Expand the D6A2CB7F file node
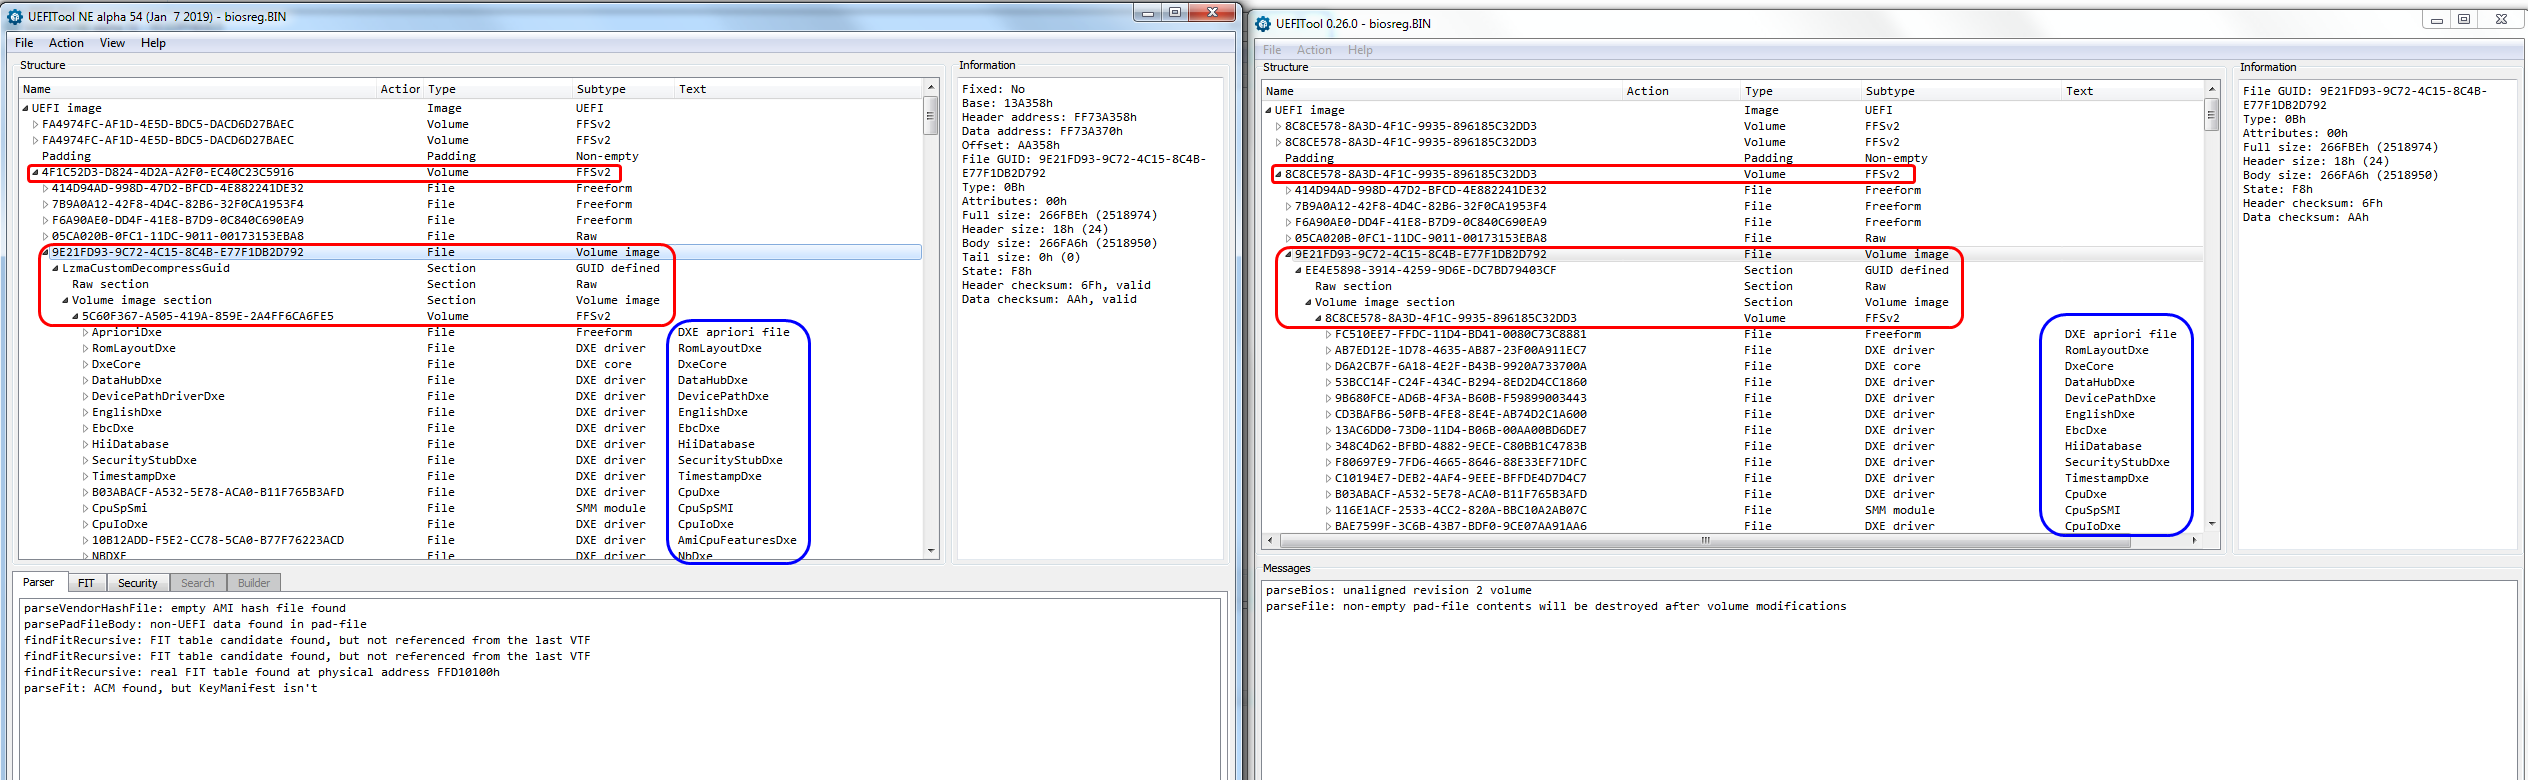The width and height of the screenshot is (2528, 780). [x=1328, y=366]
